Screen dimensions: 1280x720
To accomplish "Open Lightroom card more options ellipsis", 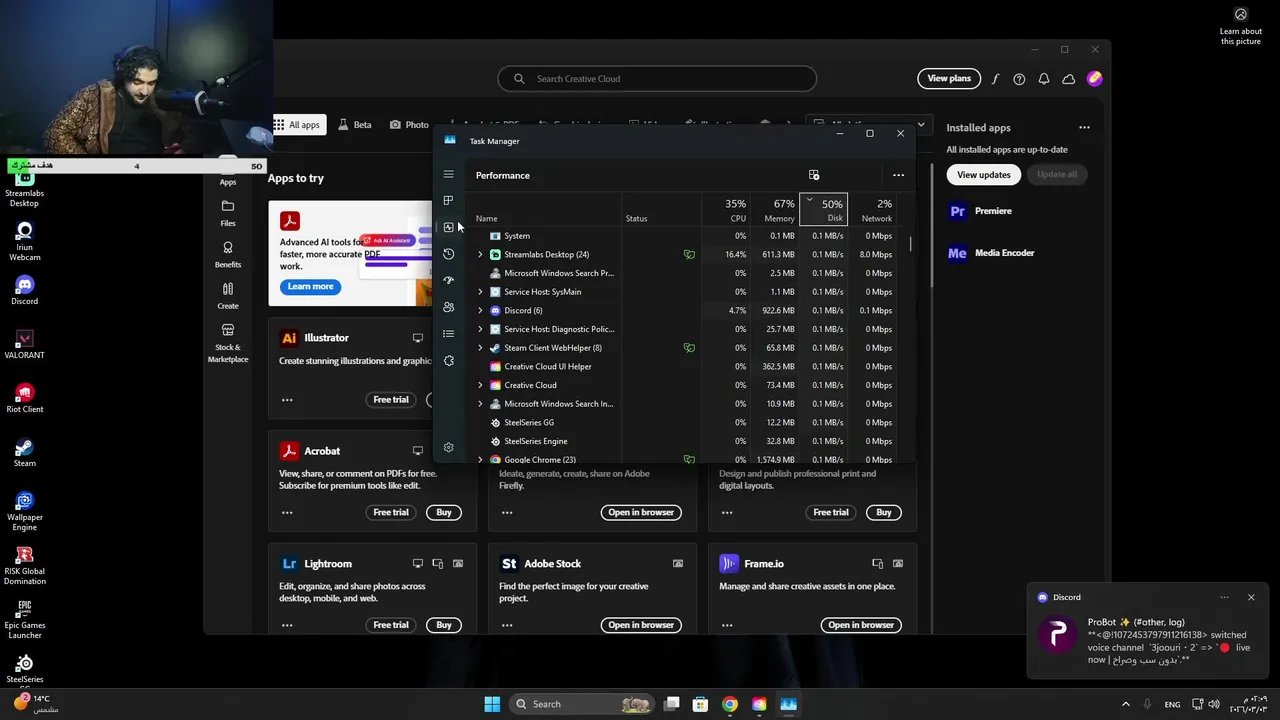I will pos(287,625).
